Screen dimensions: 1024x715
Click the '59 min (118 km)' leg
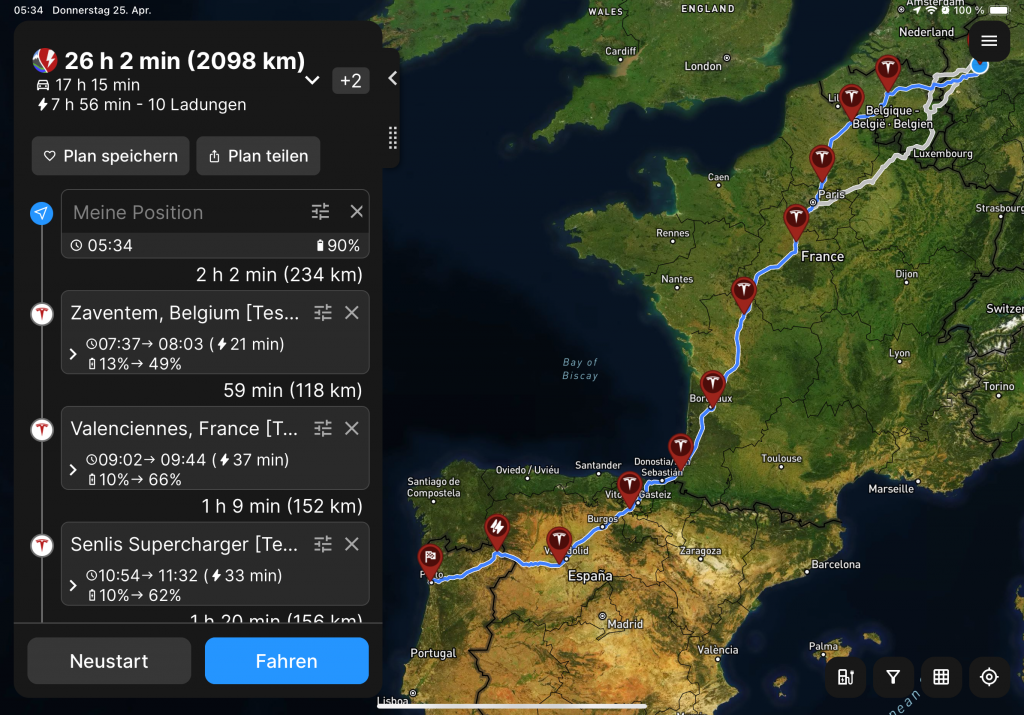pyautogui.click(x=293, y=390)
